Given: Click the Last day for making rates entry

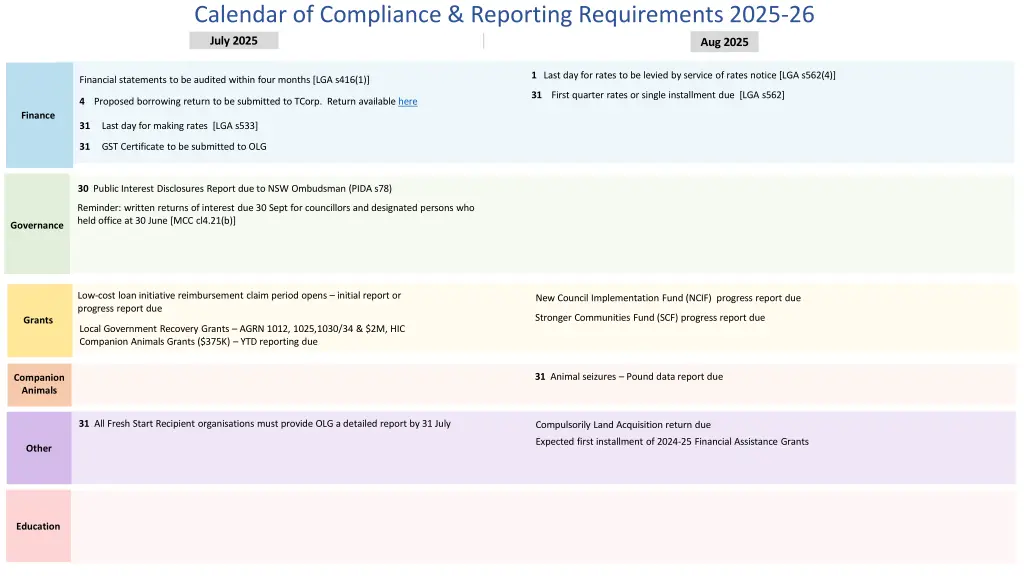Looking at the screenshot, I should (179, 126).
